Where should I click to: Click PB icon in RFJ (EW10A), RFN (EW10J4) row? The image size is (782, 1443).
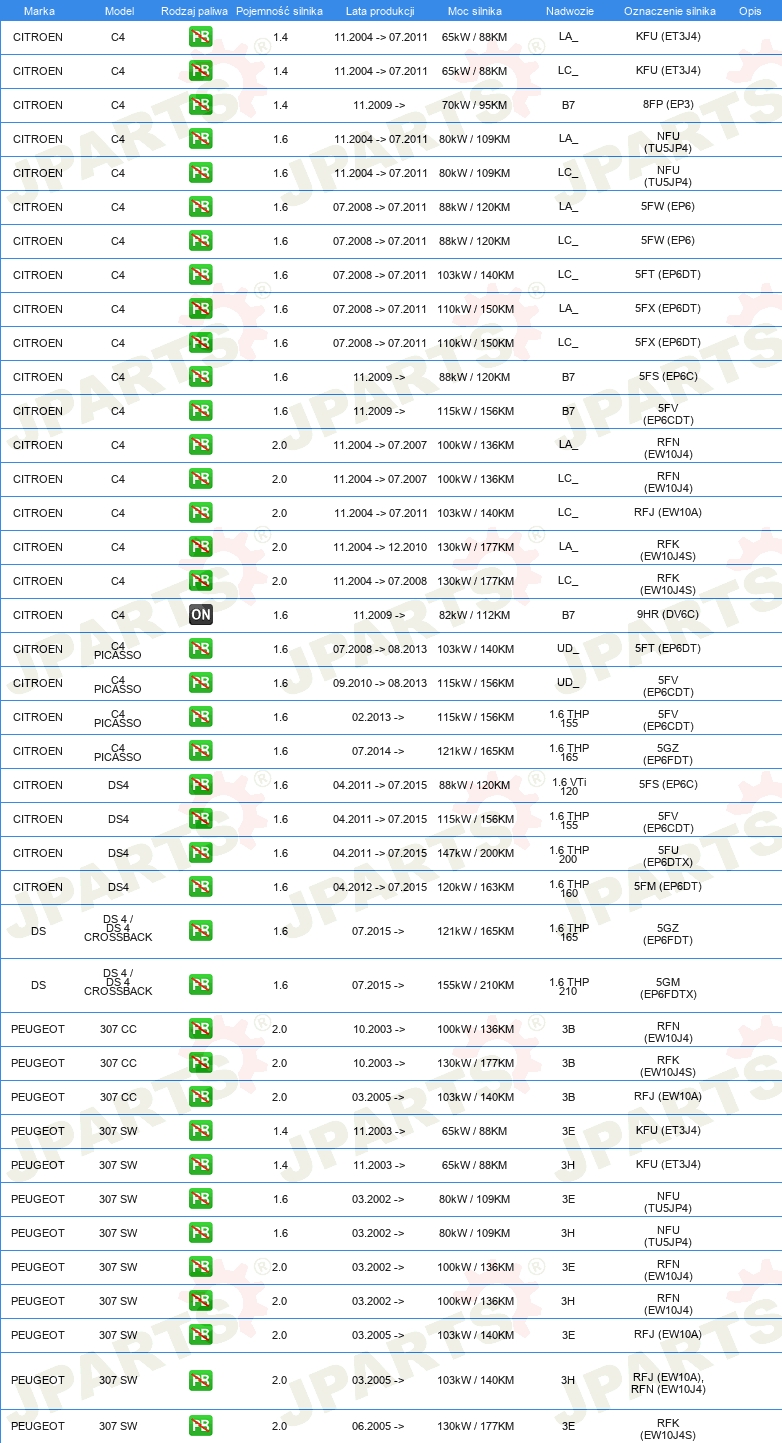coord(200,1380)
